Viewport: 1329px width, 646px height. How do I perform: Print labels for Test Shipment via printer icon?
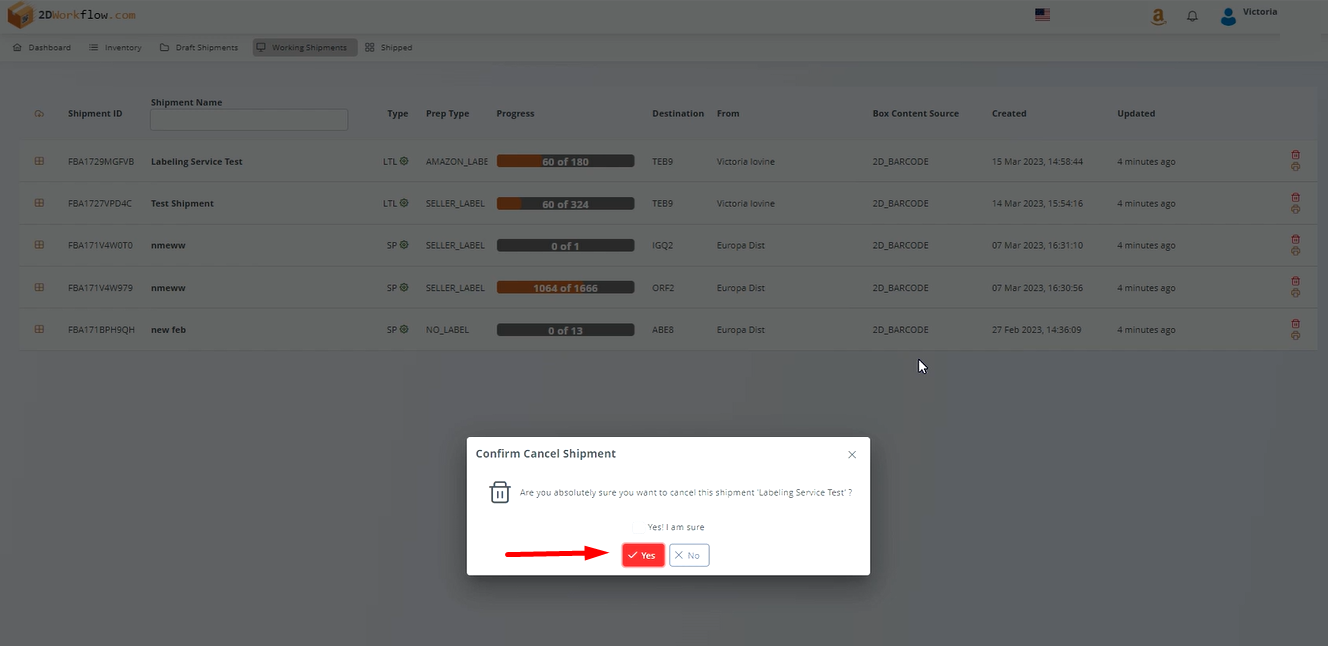tap(1295, 211)
